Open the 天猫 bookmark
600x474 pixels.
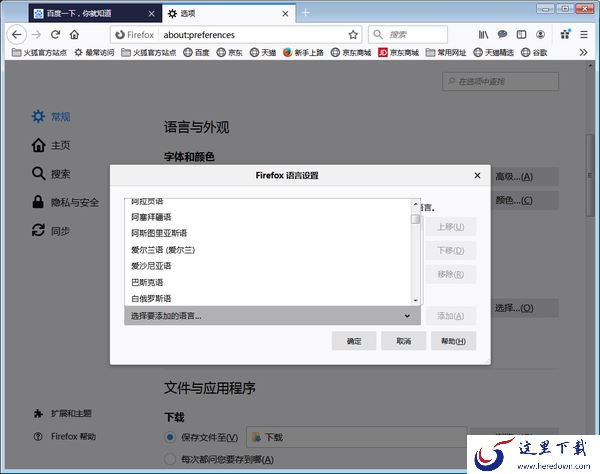(x=262, y=52)
